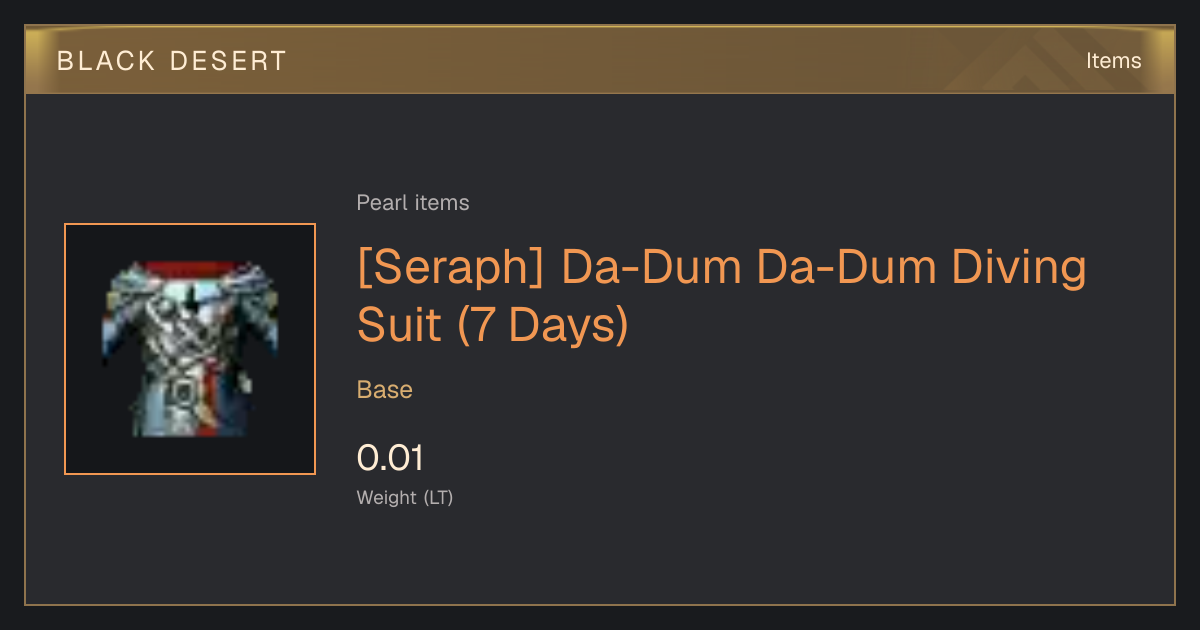Viewport: 1200px width, 630px height.
Task: Click the diving suit armor item icon
Action: pyautogui.click(x=190, y=349)
